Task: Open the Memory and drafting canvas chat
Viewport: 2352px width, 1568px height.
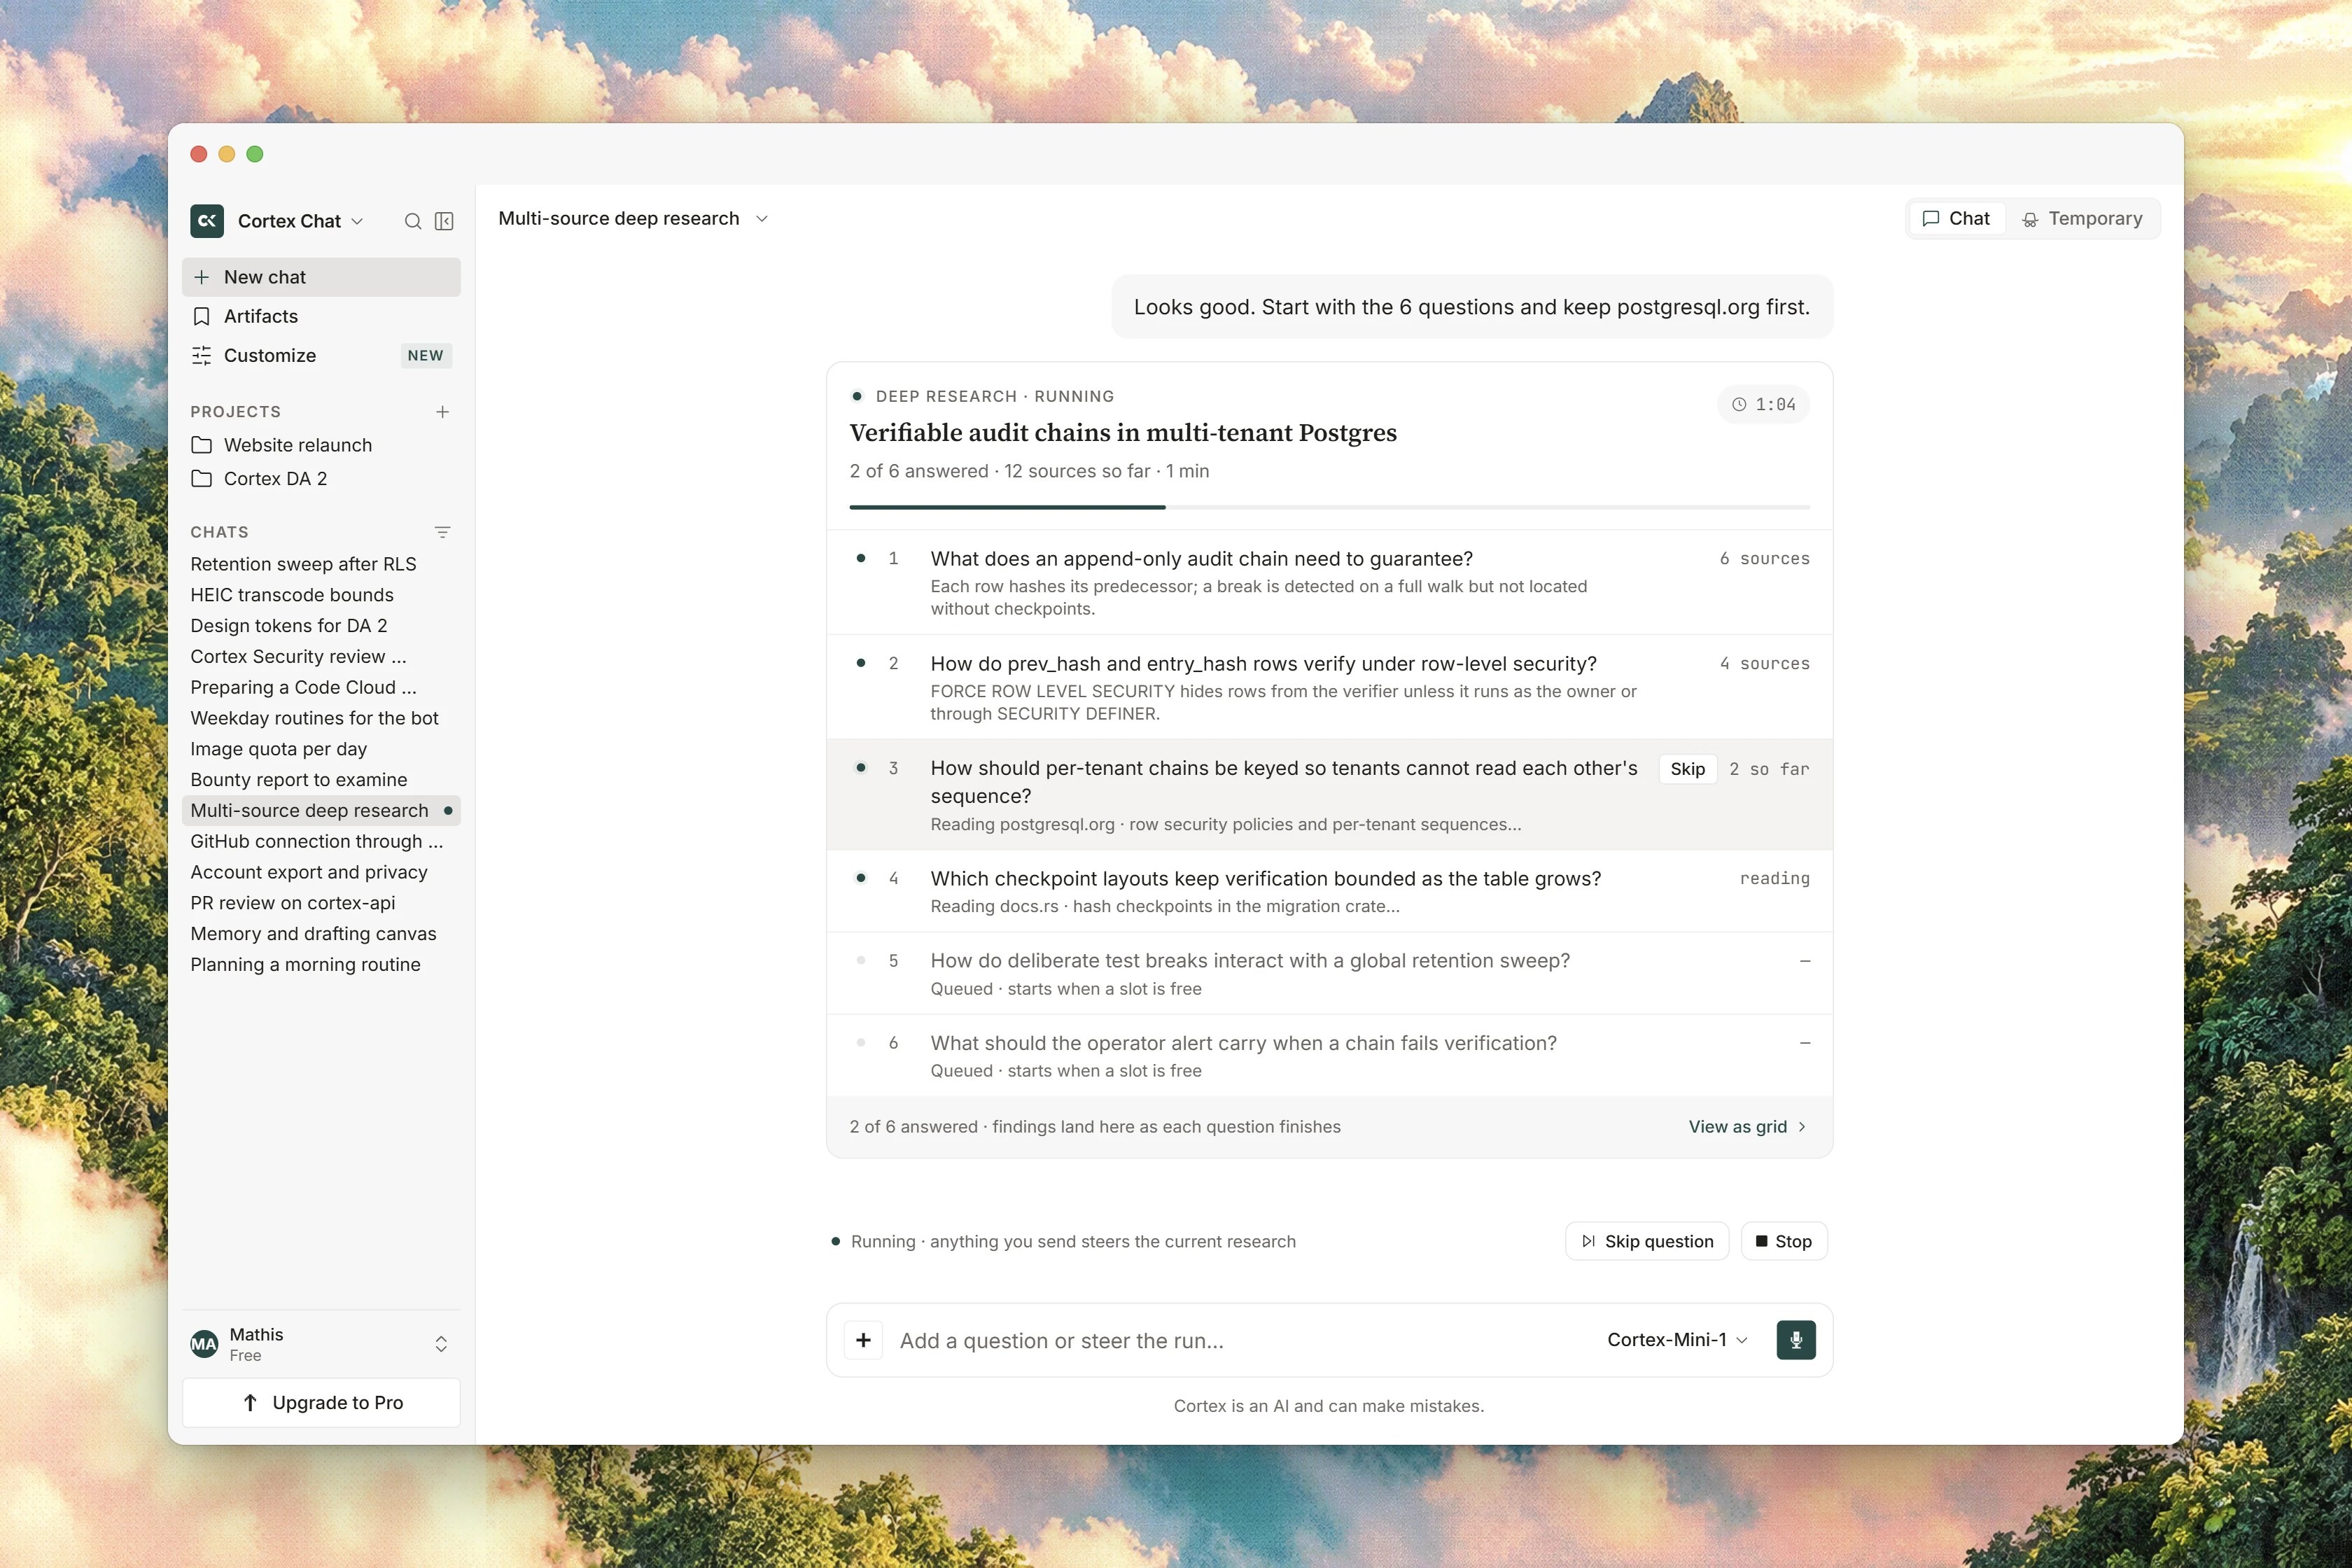Action: point(321,934)
